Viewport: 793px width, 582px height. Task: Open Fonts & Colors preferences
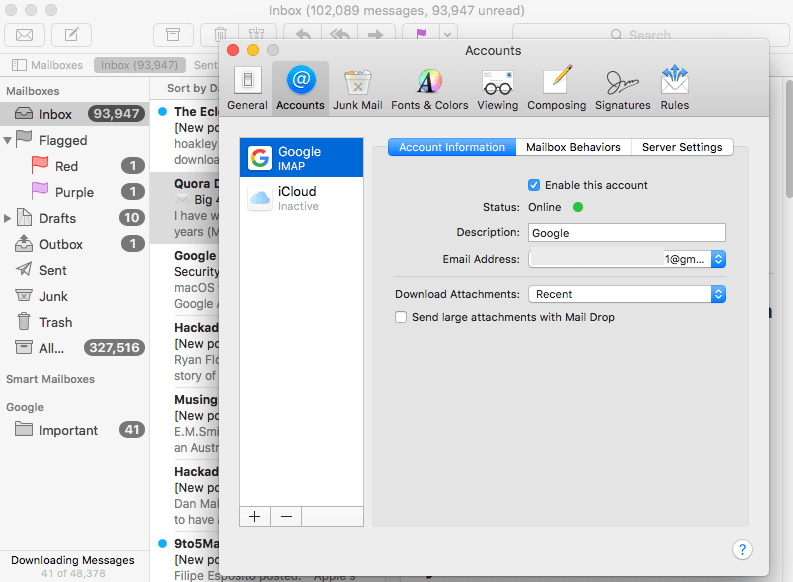pyautogui.click(x=429, y=88)
